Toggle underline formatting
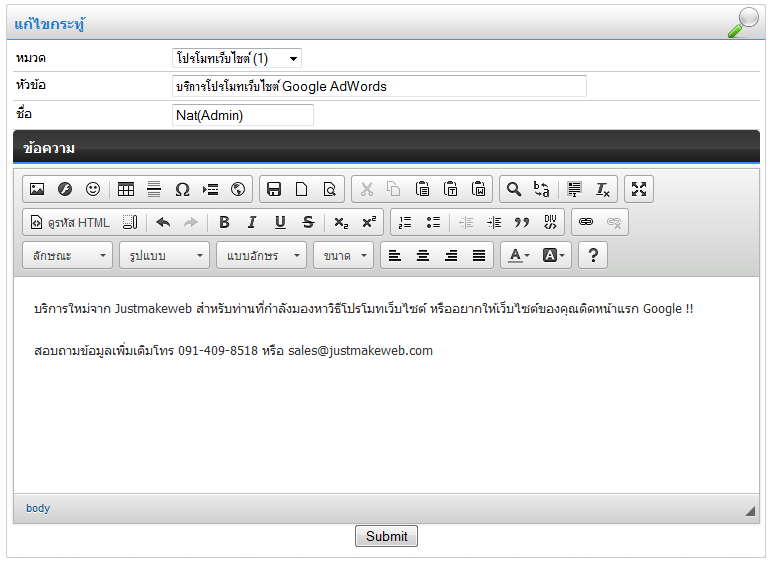Screen dimensions: 773x566 click(280, 222)
